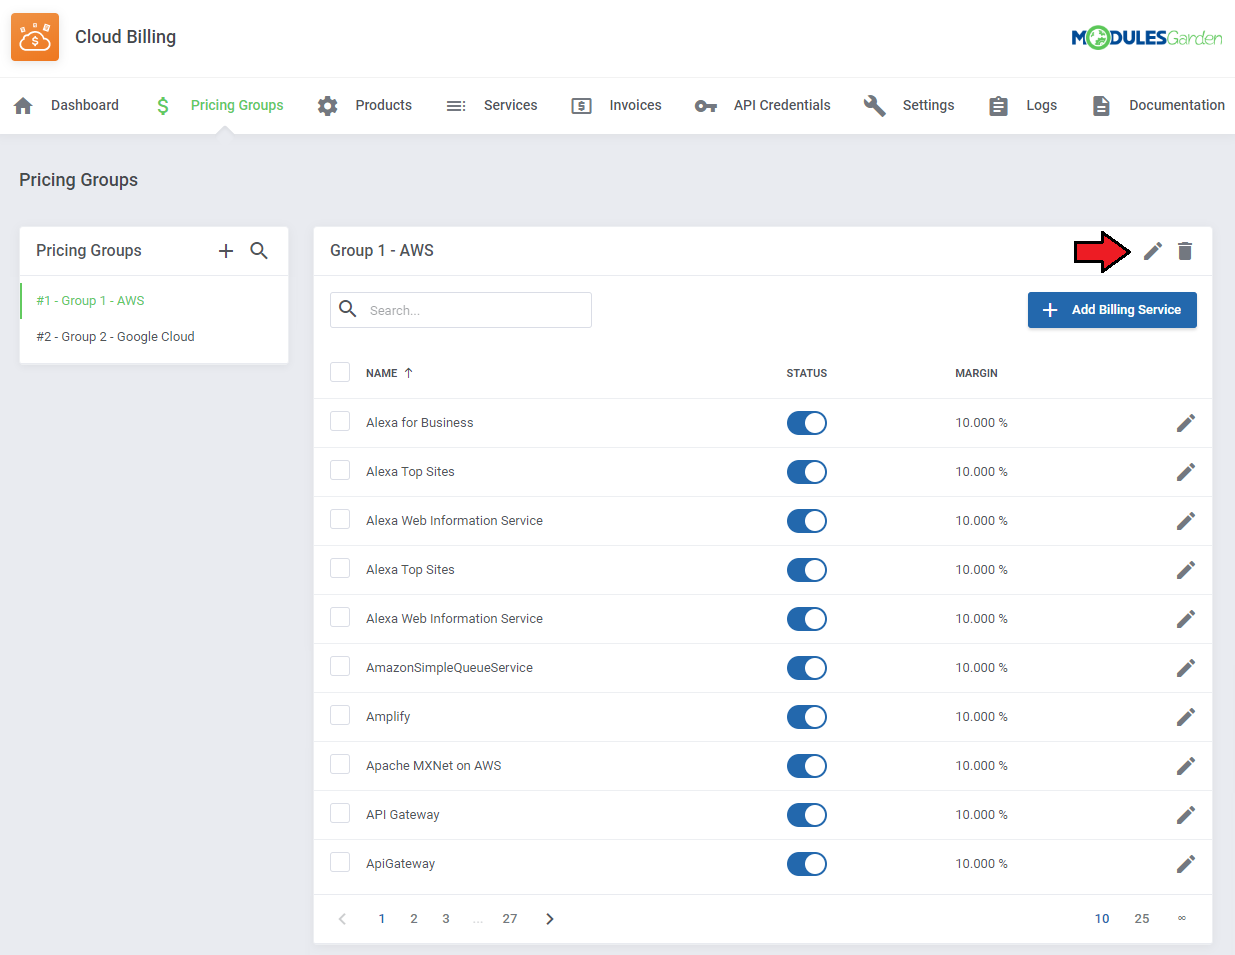This screenshot has height=955, width=1235.
Task: Open Settings via wrench icon
Action: pyautogui.click(x=875, y=105)
